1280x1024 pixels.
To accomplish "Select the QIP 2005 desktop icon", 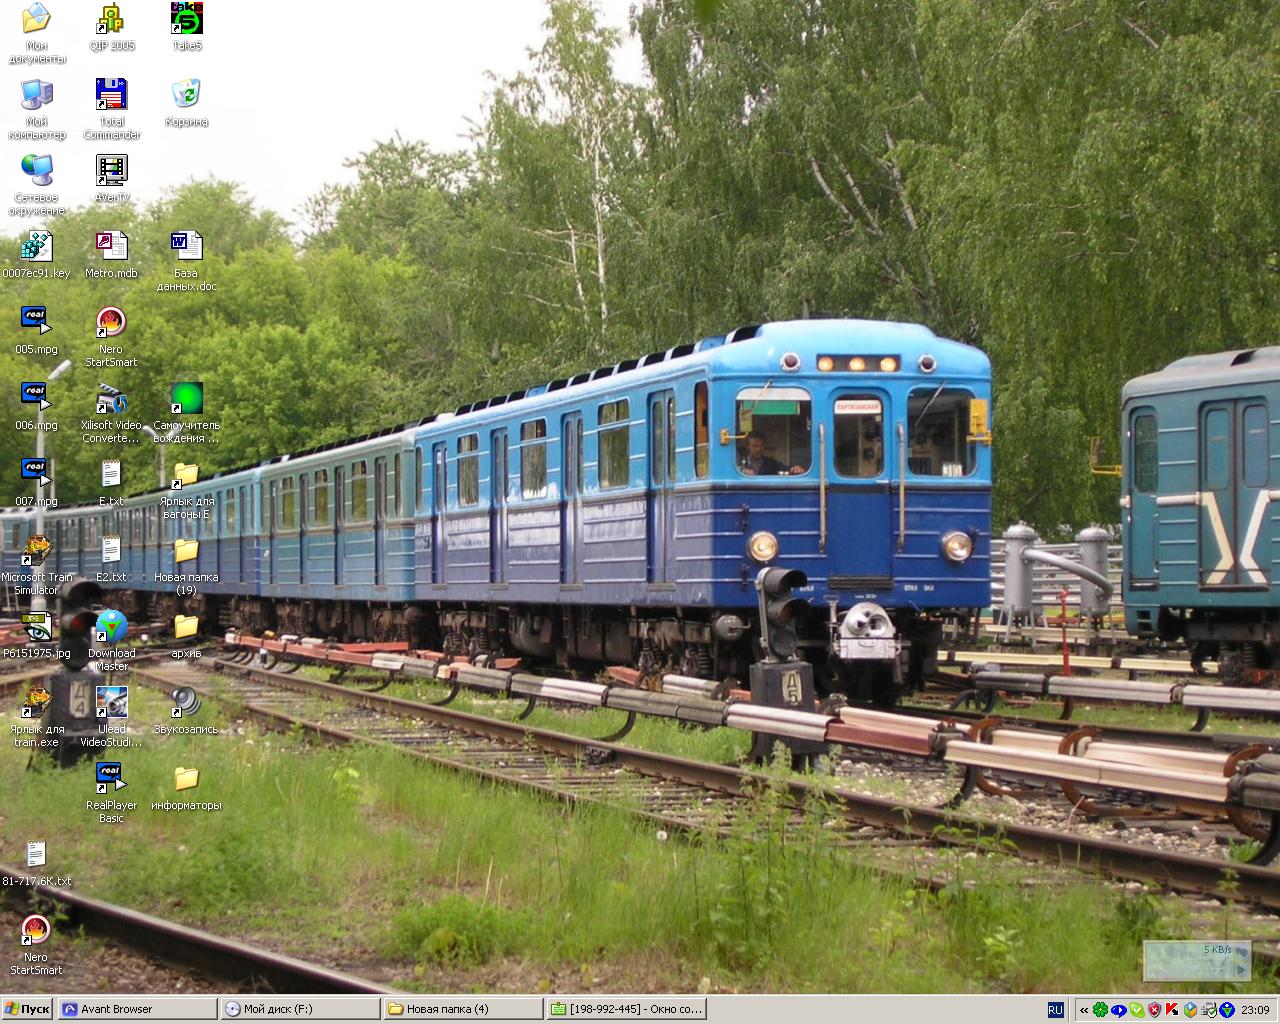I will tap(111, 20).
